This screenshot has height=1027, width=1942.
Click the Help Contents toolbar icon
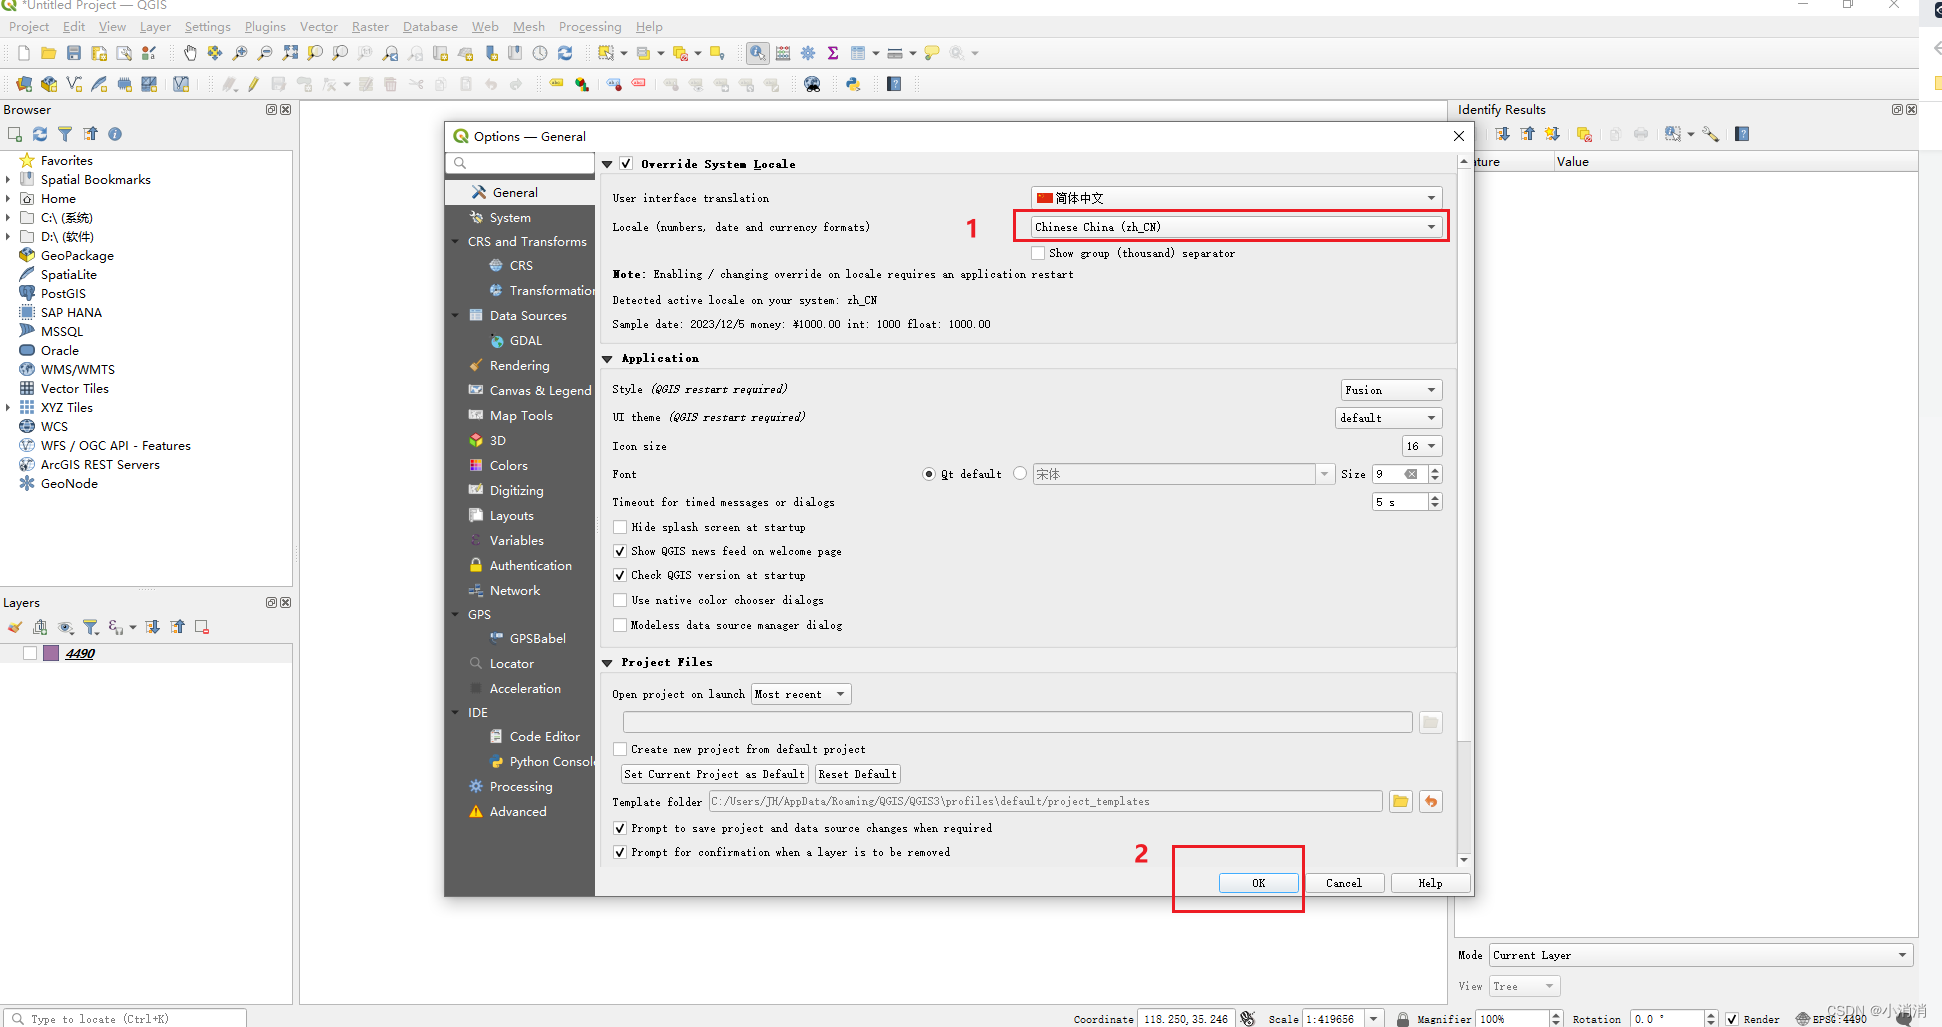pos(894,84)
